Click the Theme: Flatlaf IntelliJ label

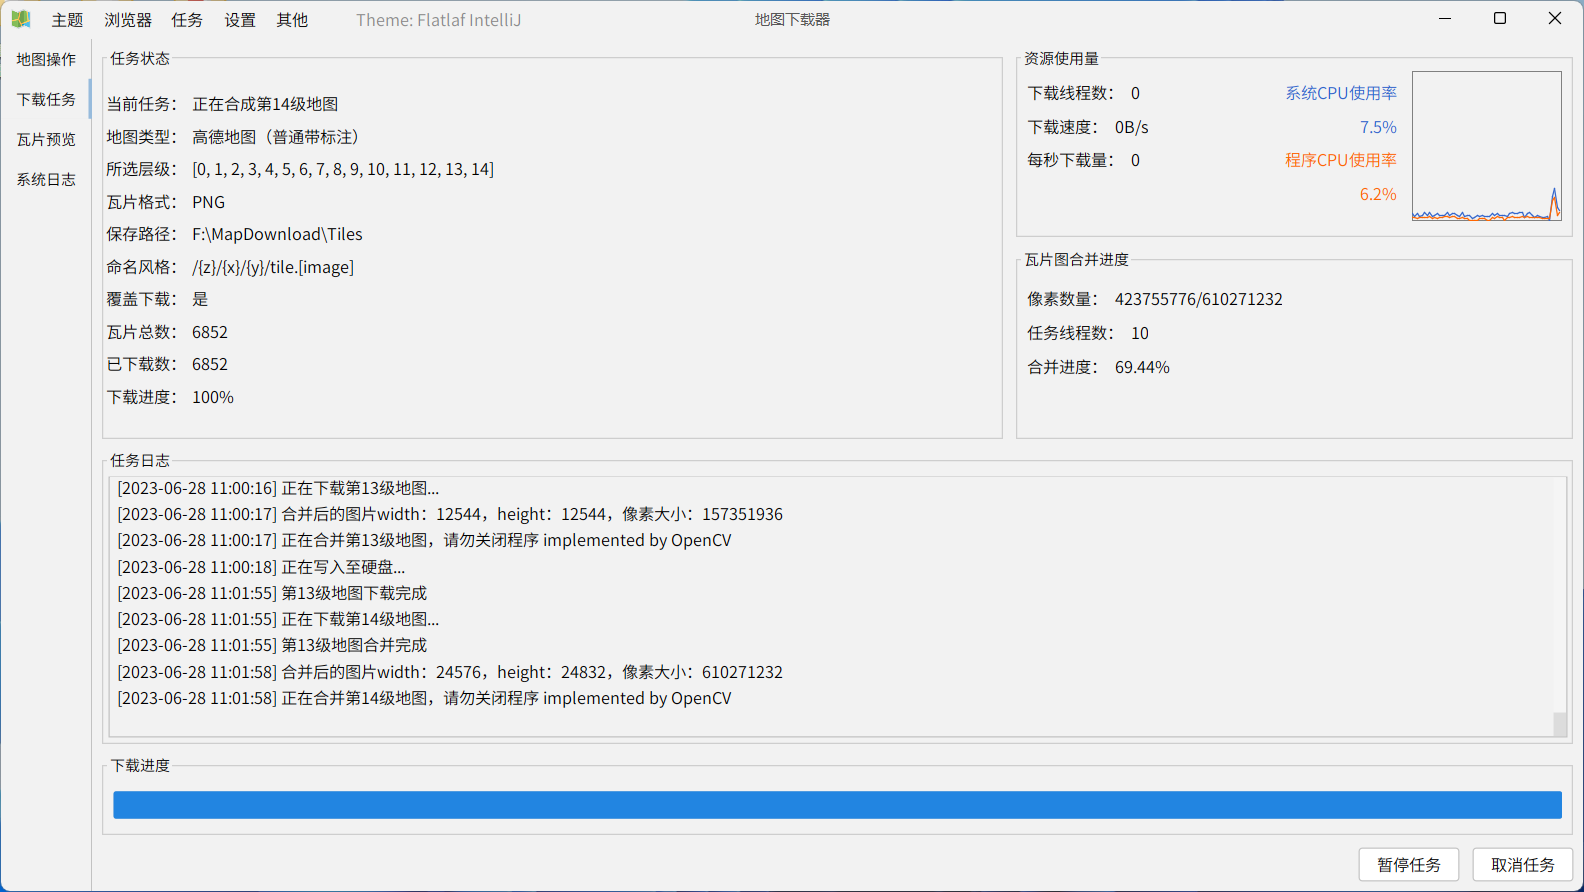point(438,20)
